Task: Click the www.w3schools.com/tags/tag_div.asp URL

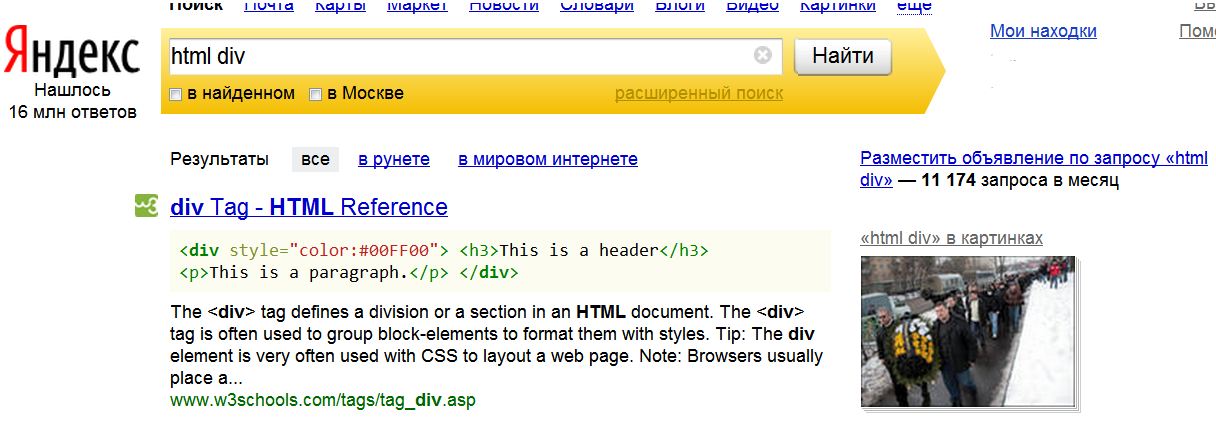Action: pyautogui.click(x=323, y=400)
